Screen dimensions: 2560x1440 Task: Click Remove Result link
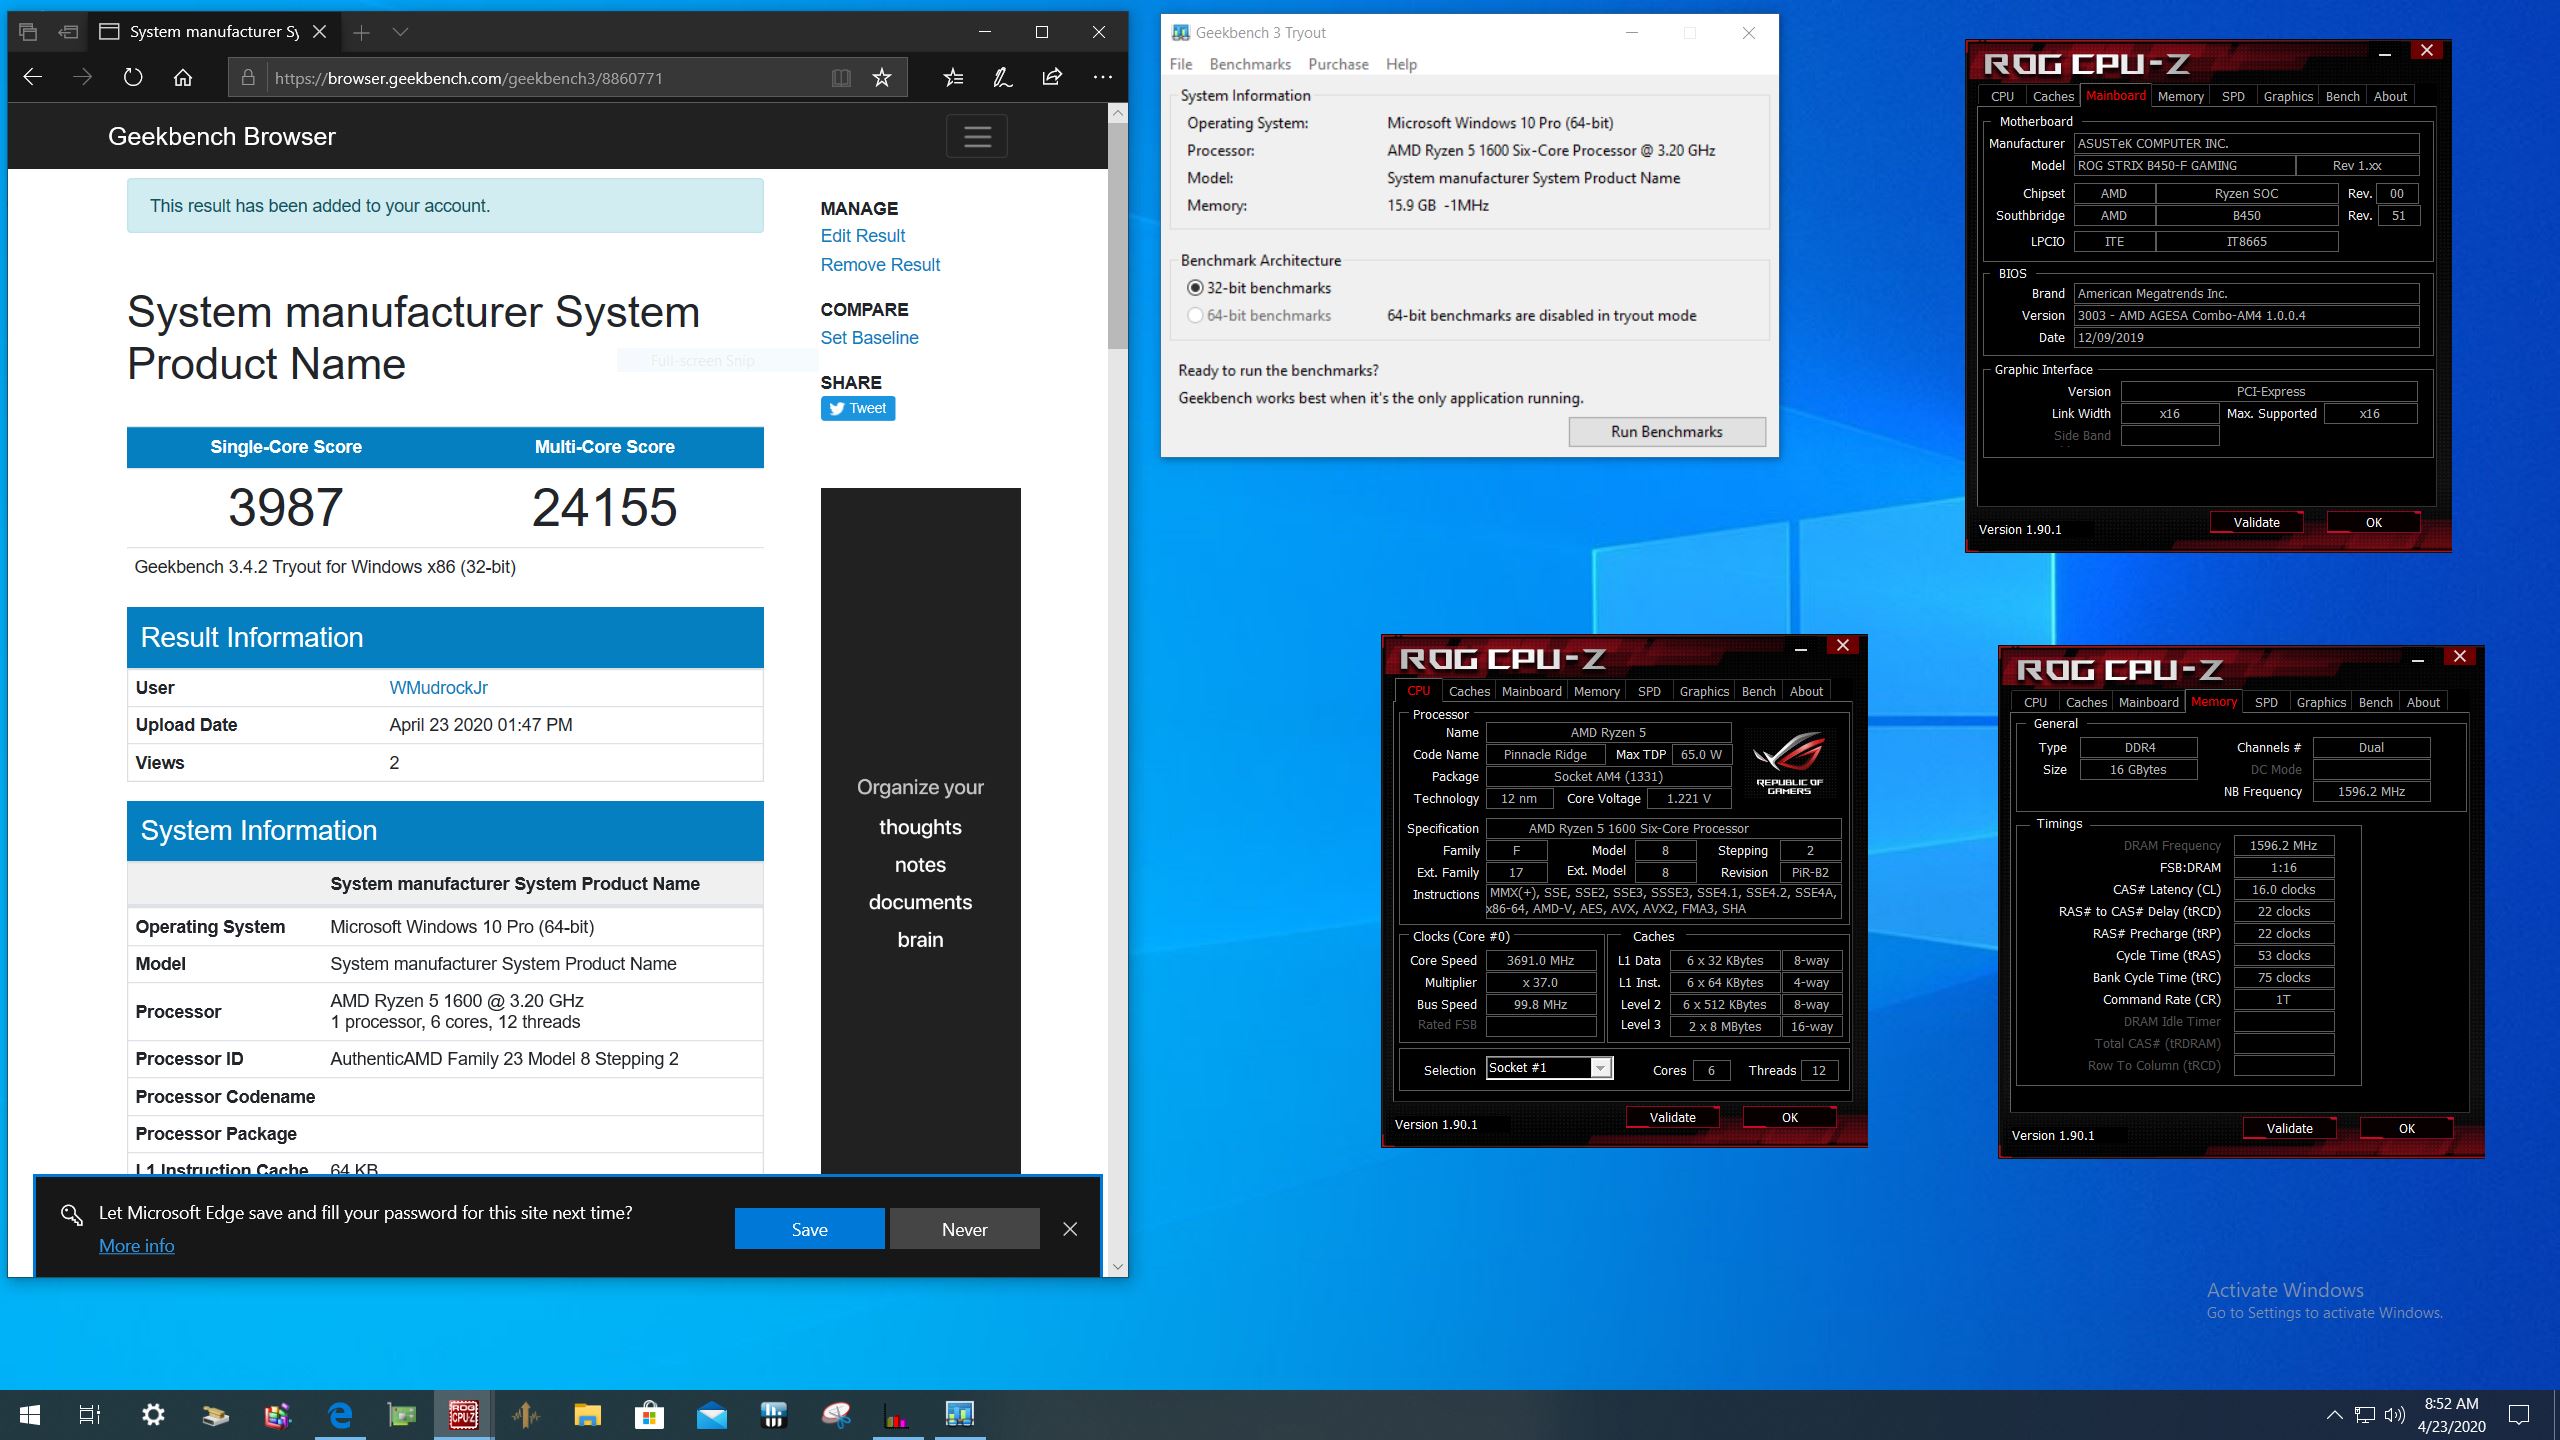(880, 265)
